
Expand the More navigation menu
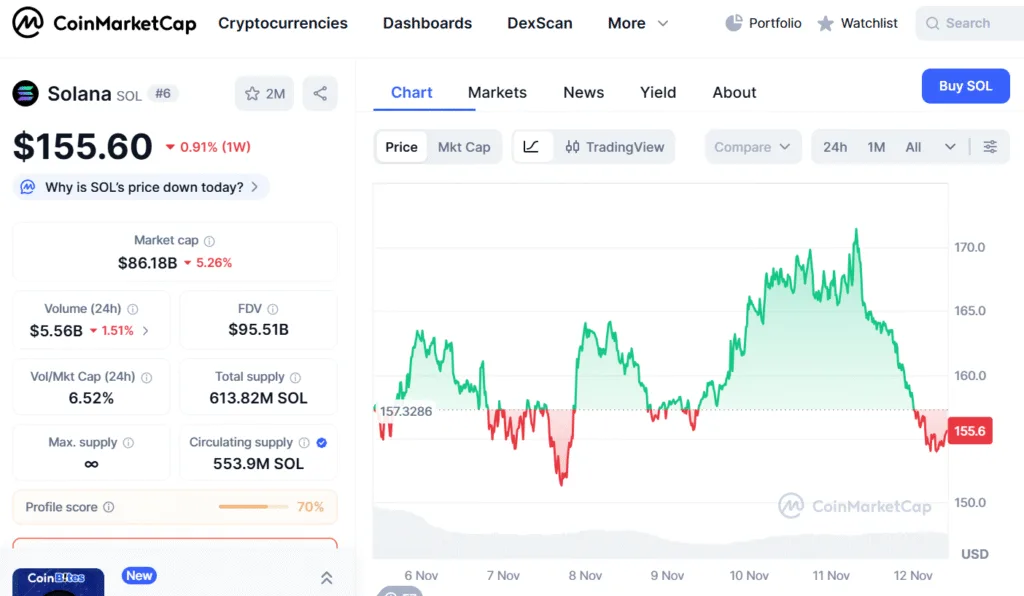(637, 22)
